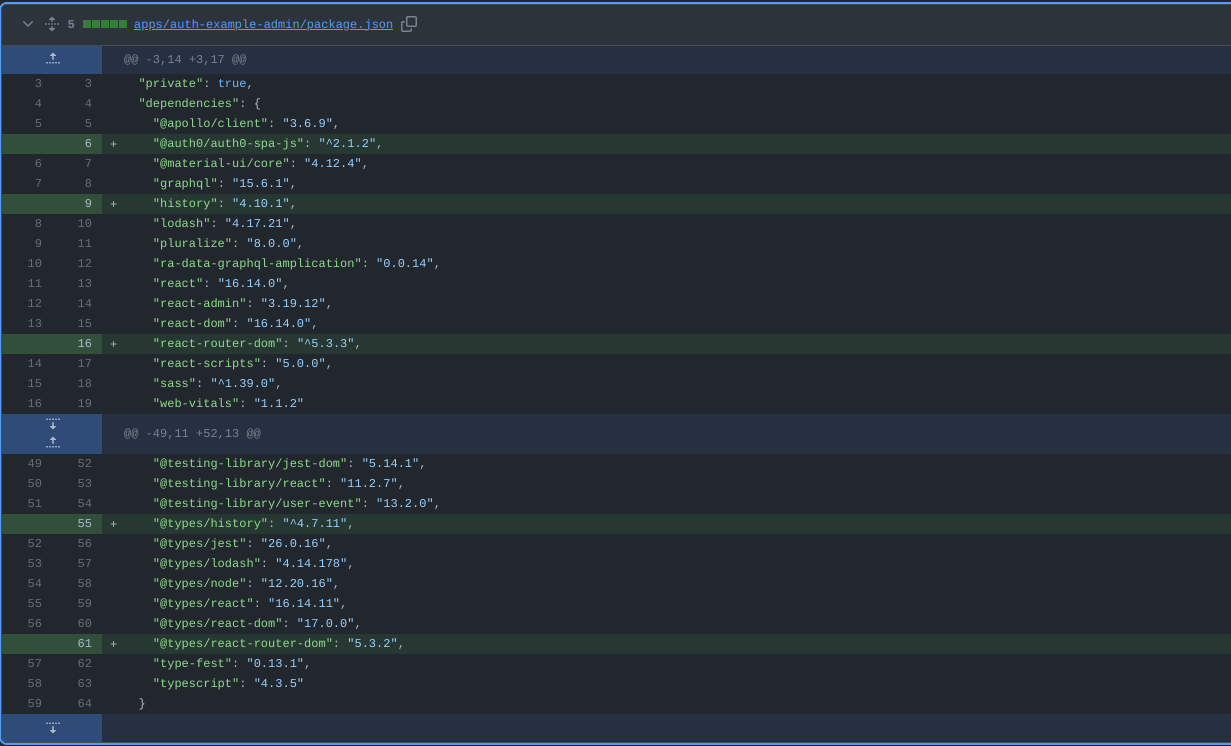Click the "type-fest": "0.13.1" line
Viewport: 1231px width, 746px height.
666,664
